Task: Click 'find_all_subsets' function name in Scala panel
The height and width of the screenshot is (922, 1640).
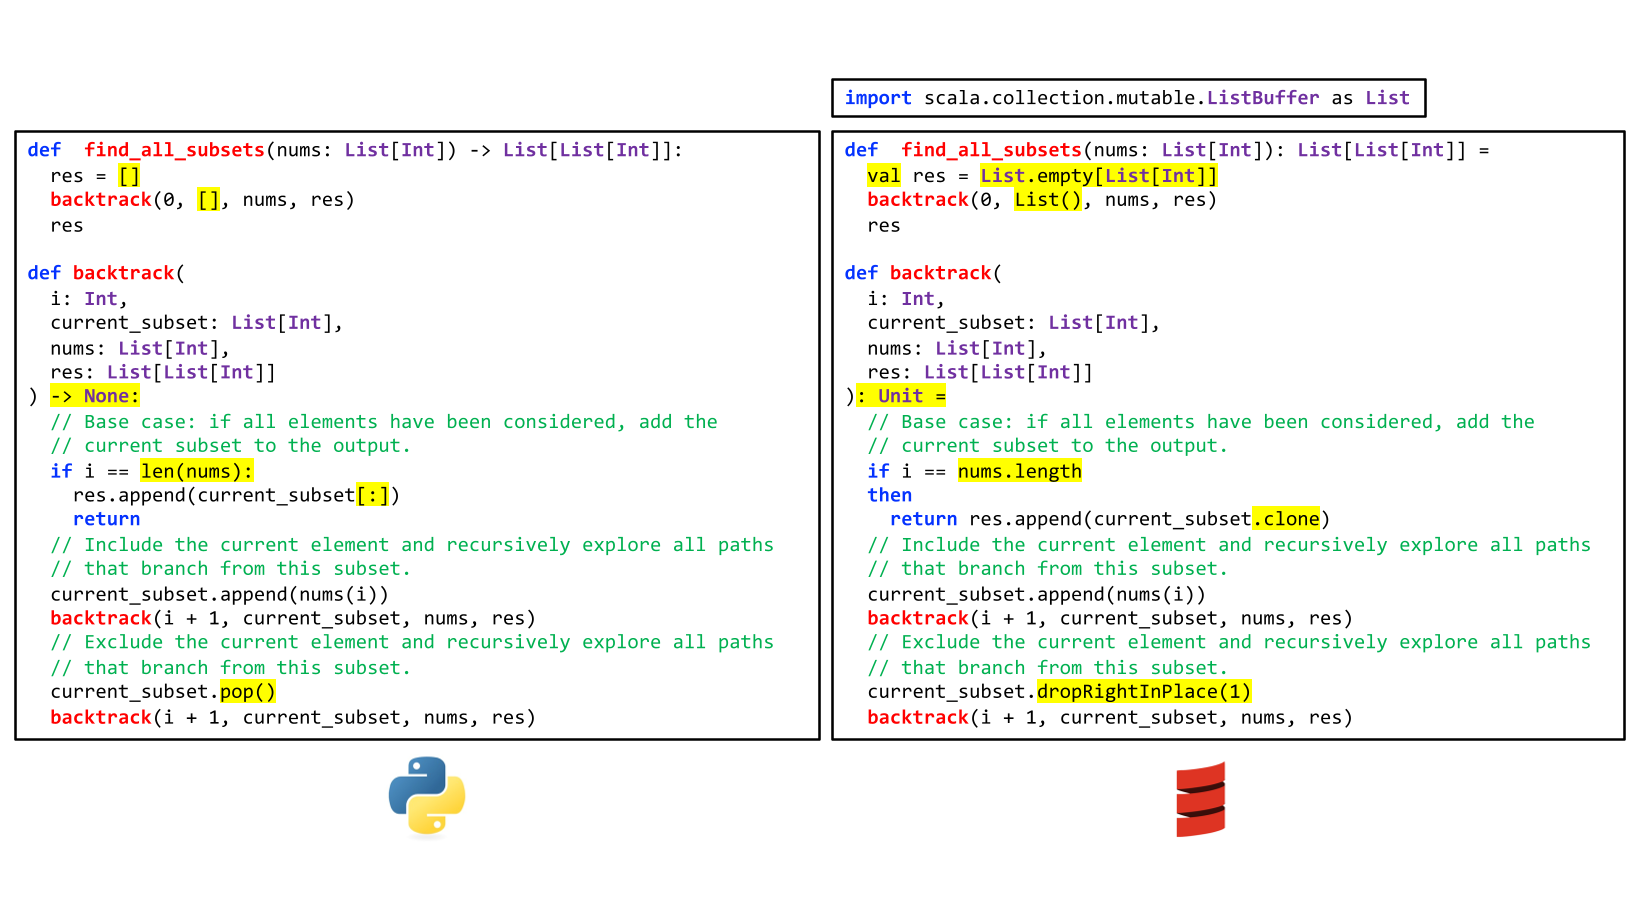Action: [991, 150]
